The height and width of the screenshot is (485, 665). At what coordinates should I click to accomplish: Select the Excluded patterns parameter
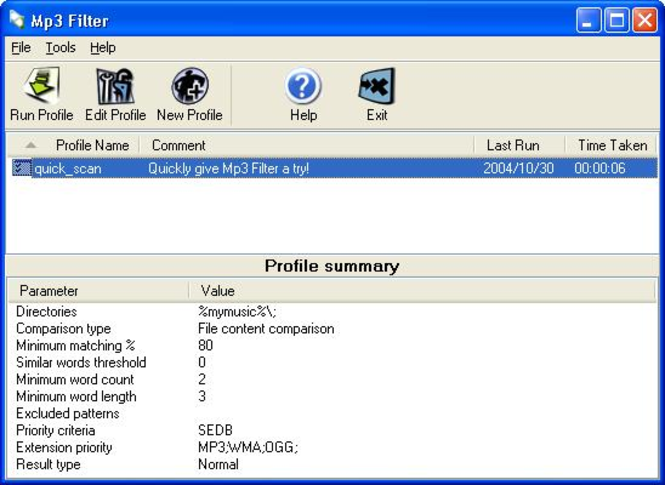pyautogui.click(x=68, y=413)
